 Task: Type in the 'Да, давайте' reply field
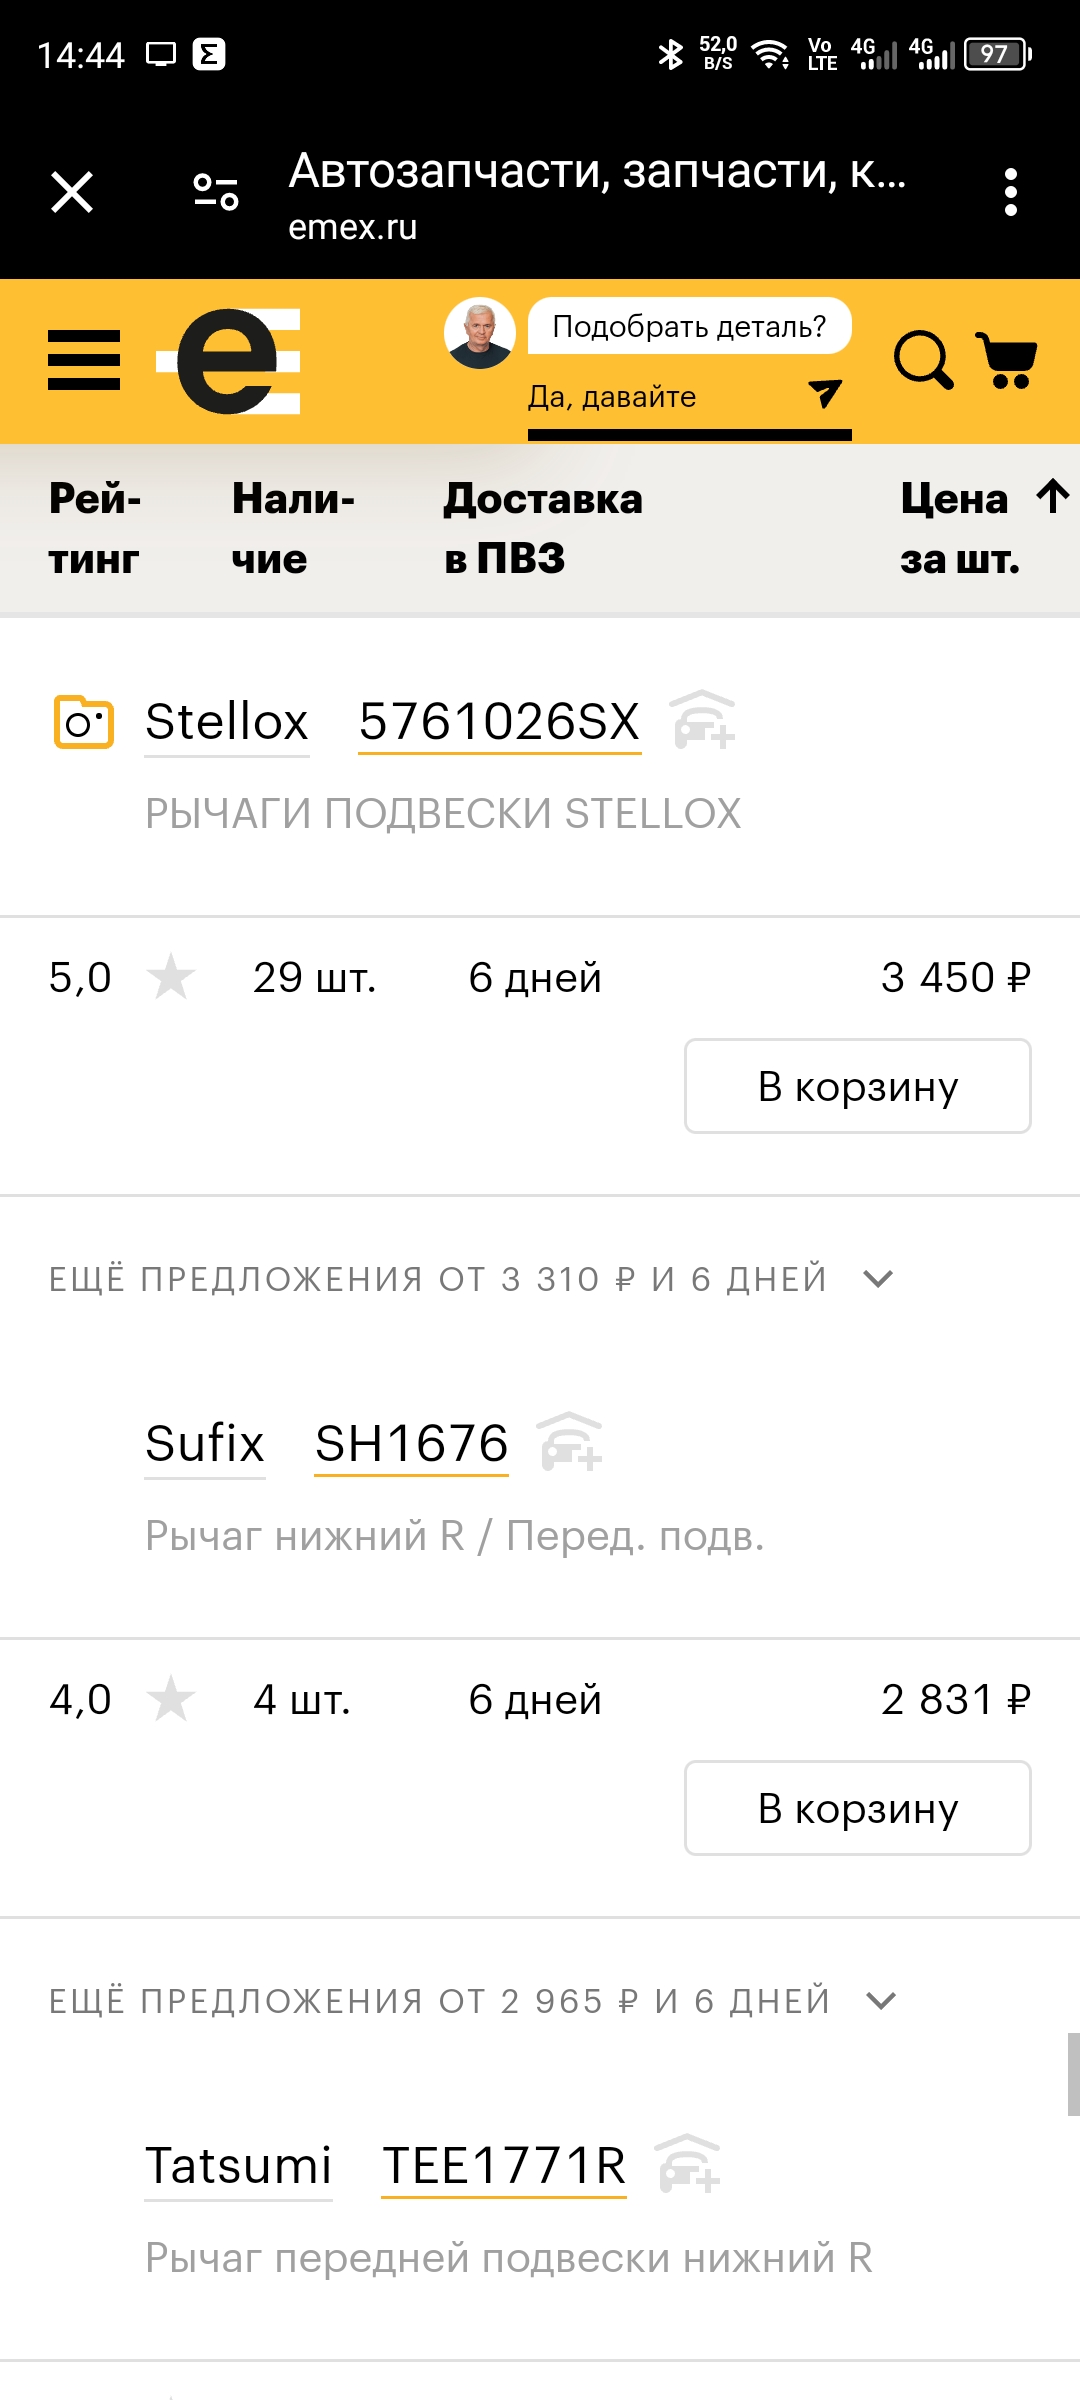(660, 398)
